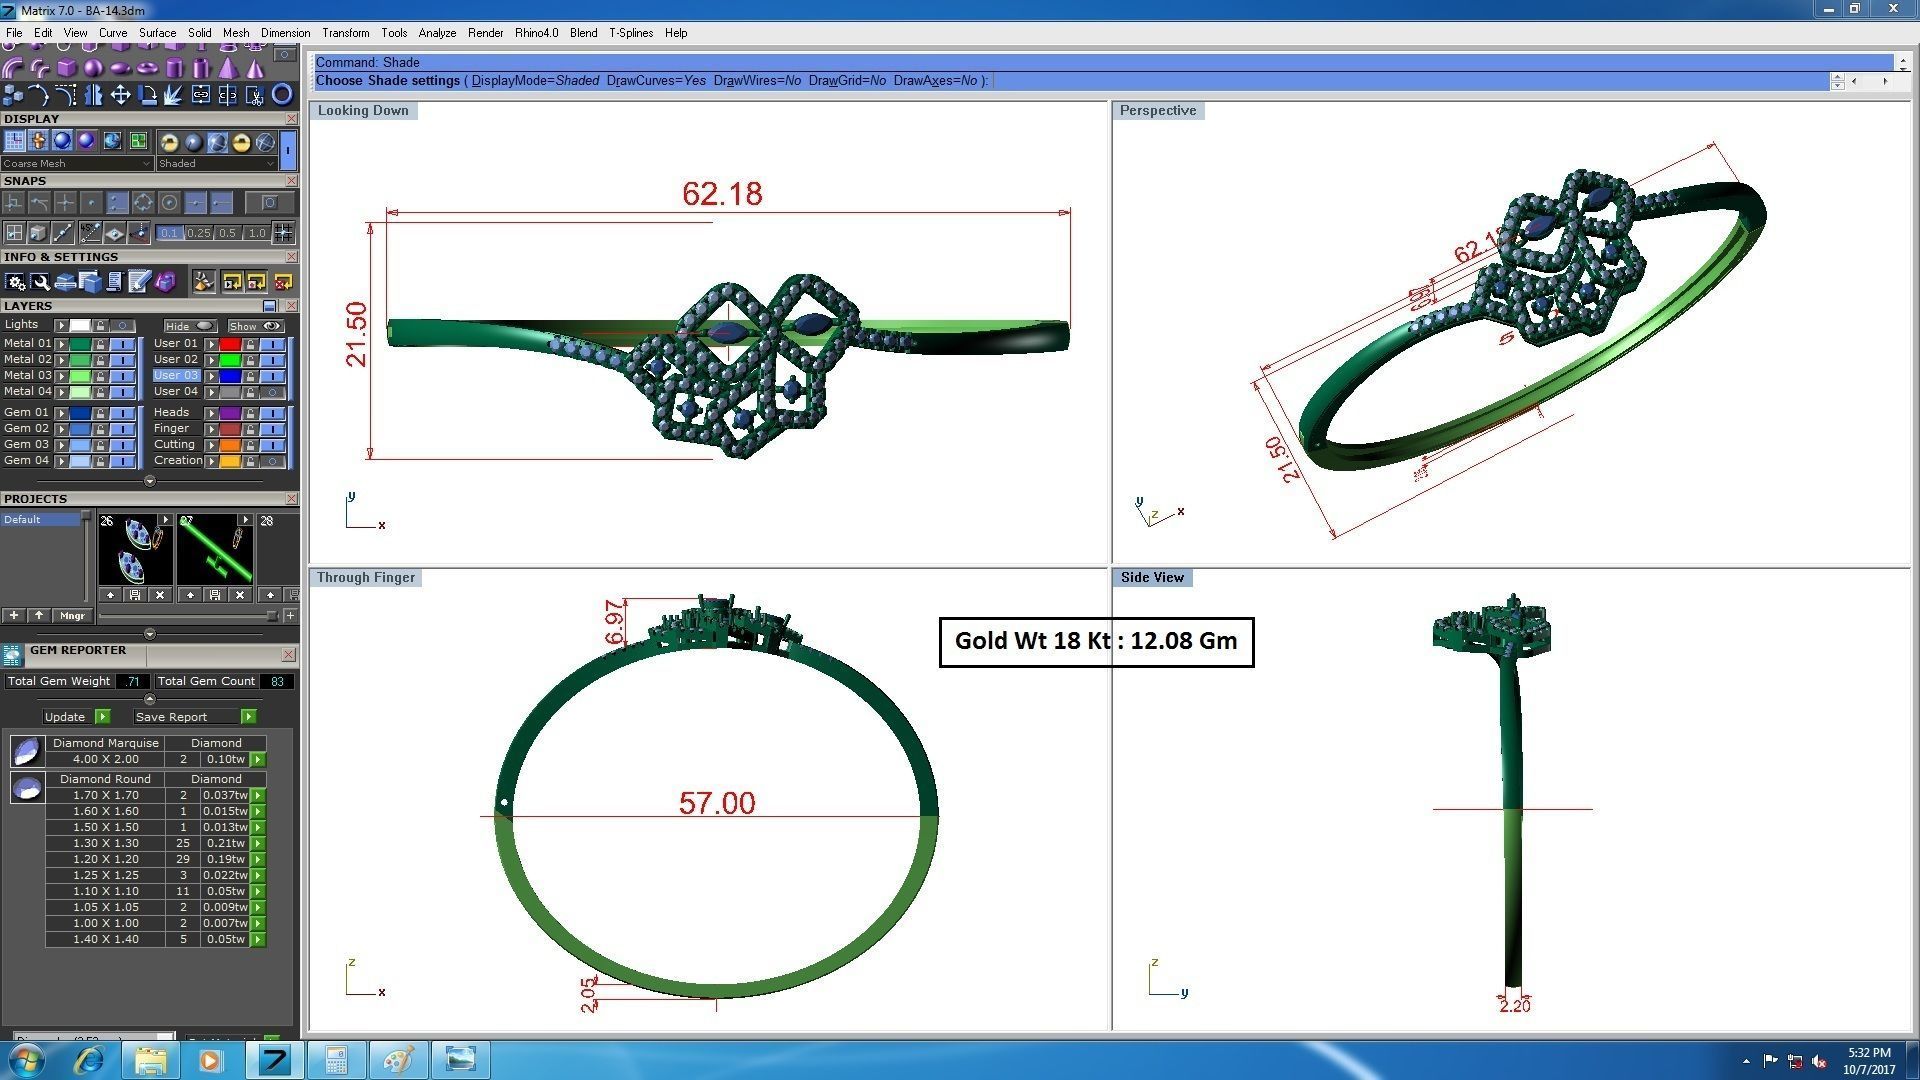The image size is (1920, 1080).
Task: Select the purple cylinder solid tool
Action: tap(174, 68)
